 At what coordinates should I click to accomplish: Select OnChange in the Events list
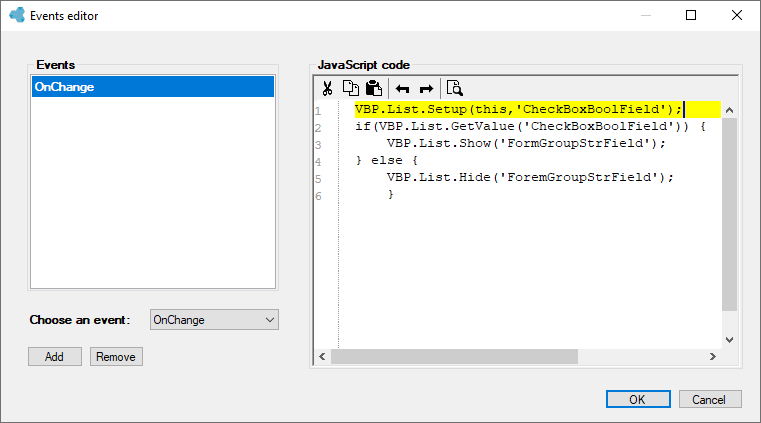pyautogui.click(x=153, y=87)
